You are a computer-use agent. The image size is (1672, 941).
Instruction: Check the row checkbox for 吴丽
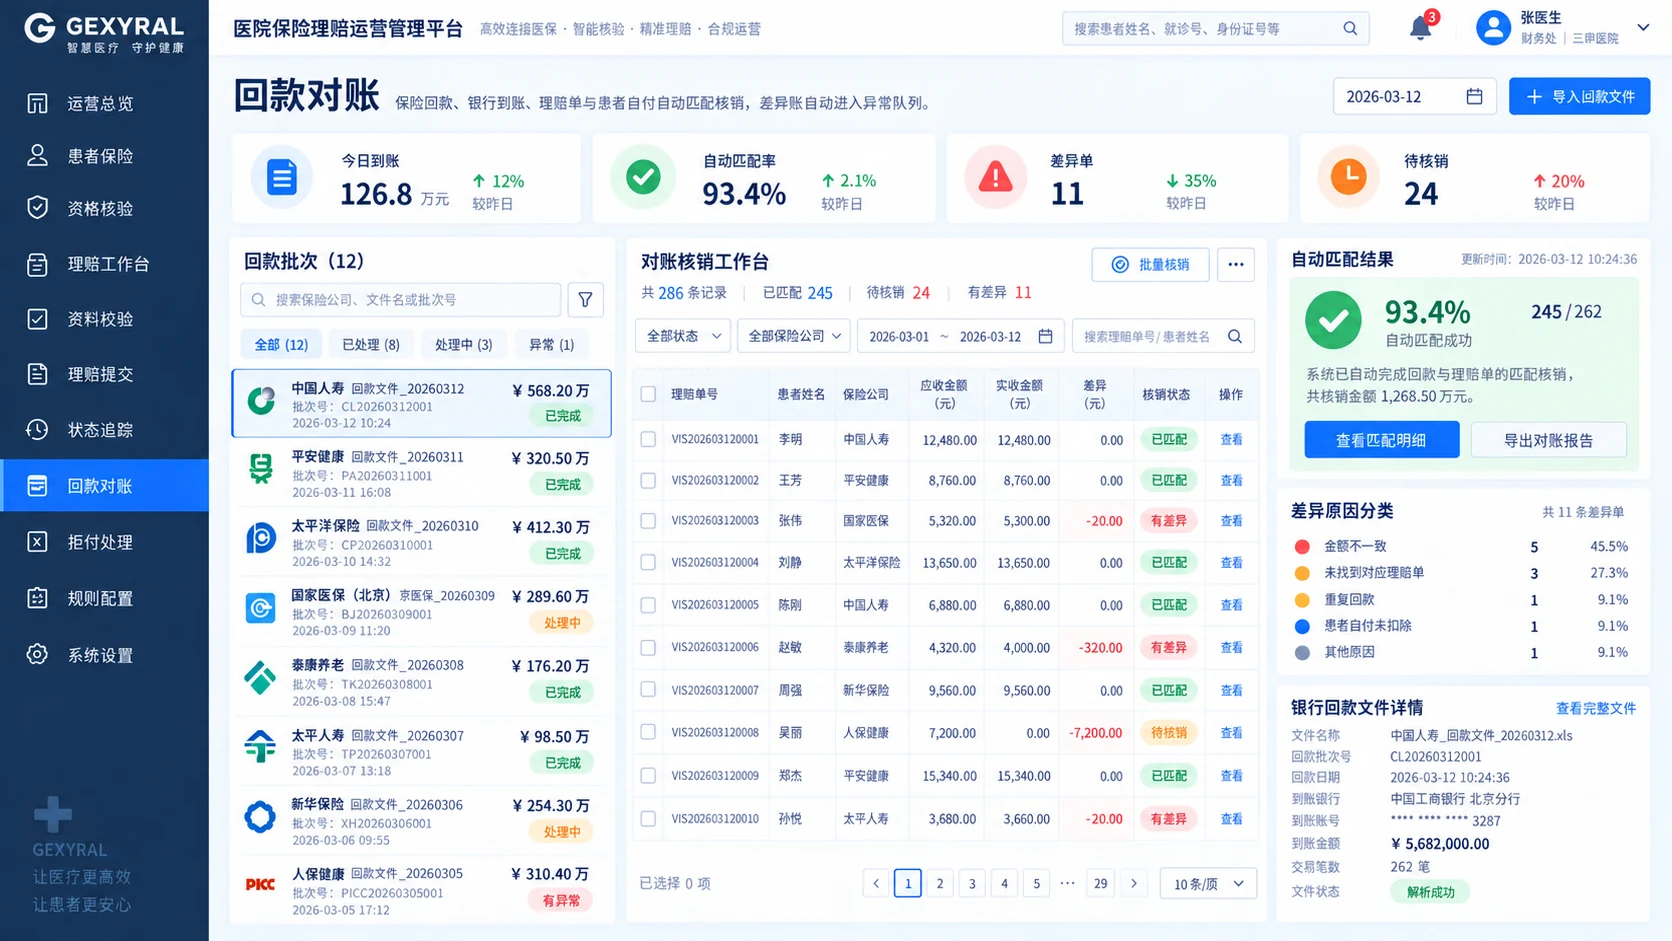click(x=648, y=732)
